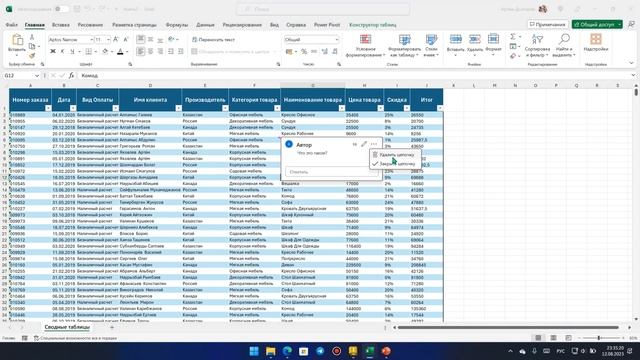This screenshot has height=360, width=640.
Task: Open Find and Select (Найти и выделить)
Action: [x=564, y=45]
